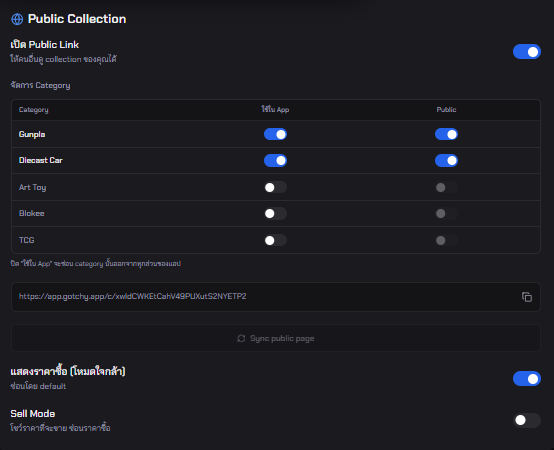Click the public URL field
Viewport: 554px width, 450px height.
tap(276, 297)
